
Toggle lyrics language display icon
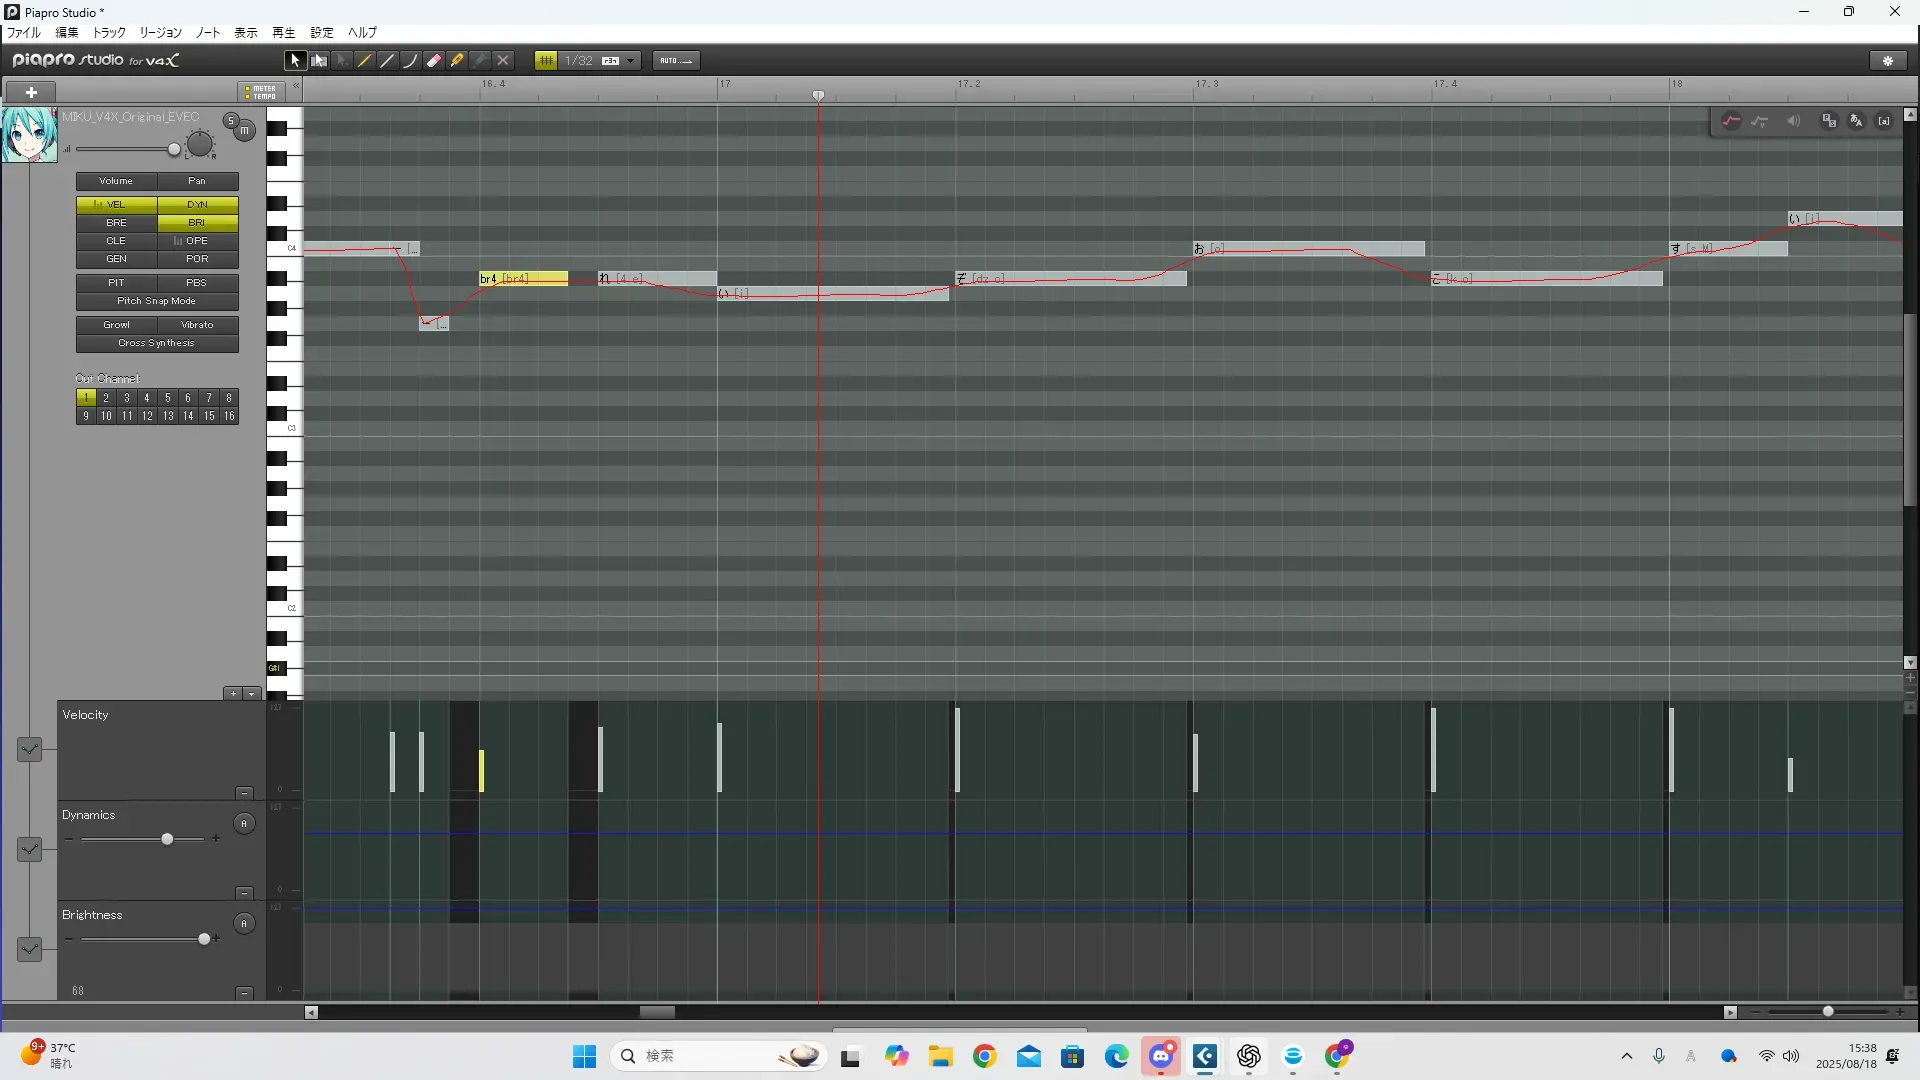point(1856,121)
